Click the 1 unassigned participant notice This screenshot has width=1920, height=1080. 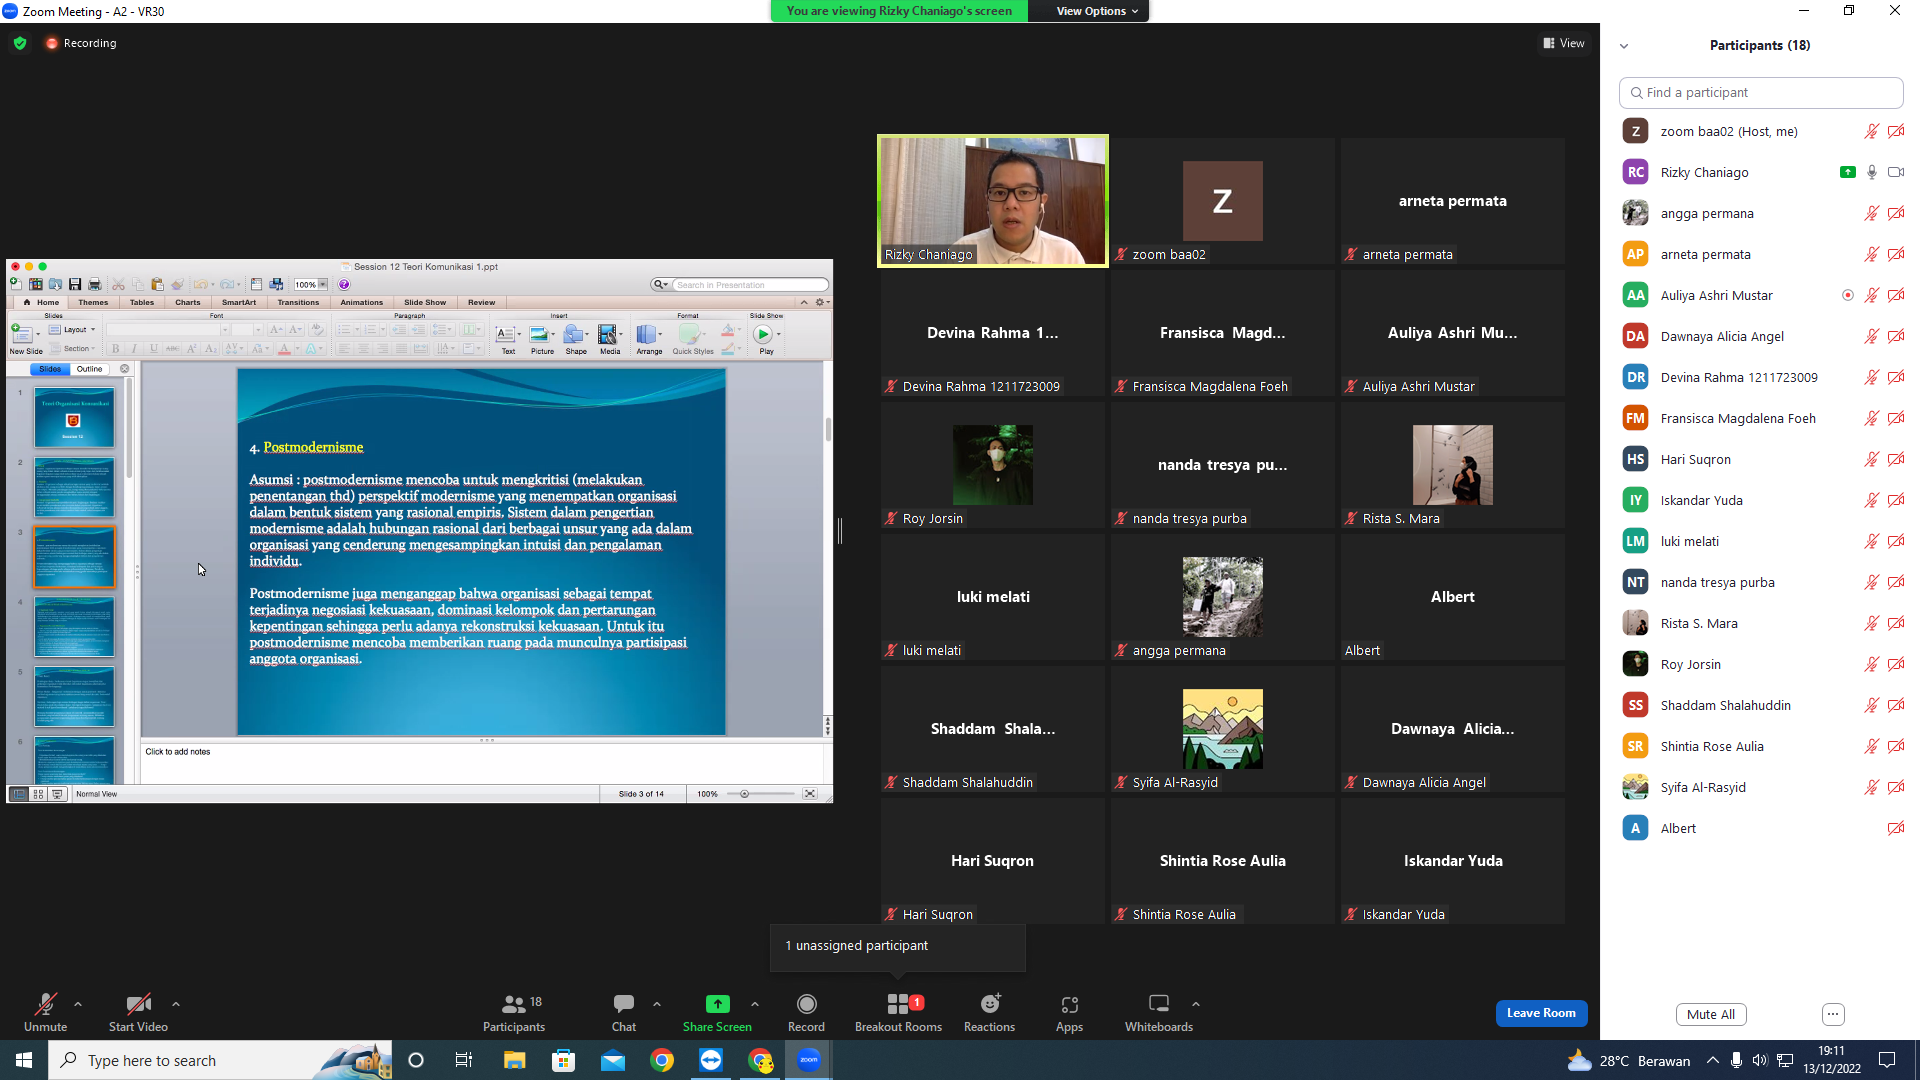point(897,946)
